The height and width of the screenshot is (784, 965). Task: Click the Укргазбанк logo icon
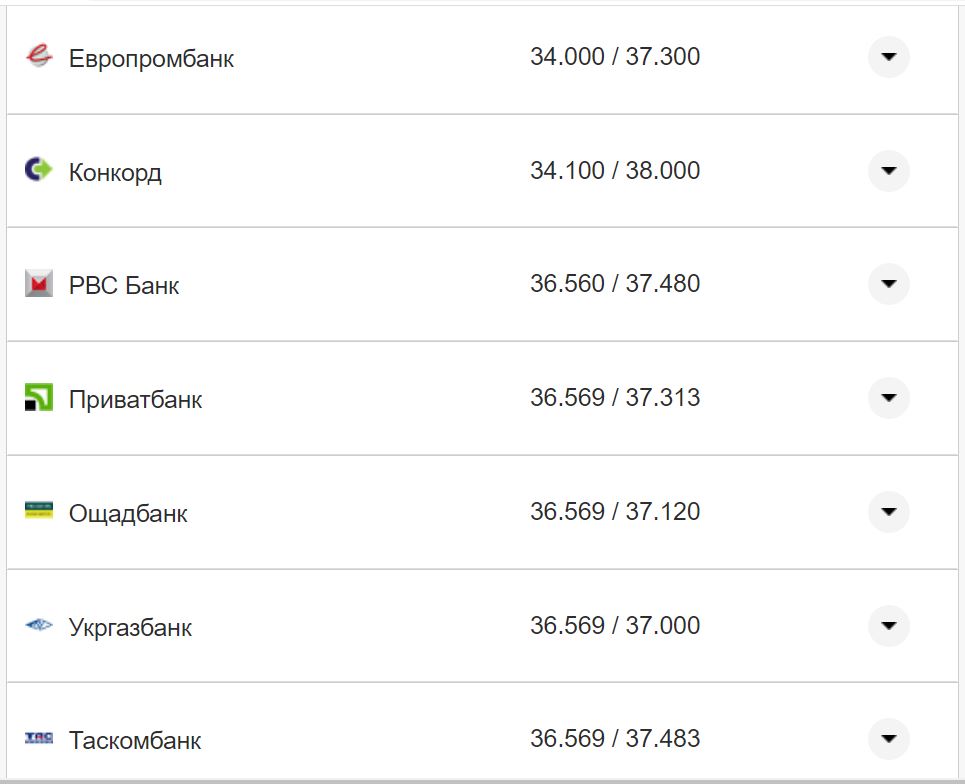38,626
